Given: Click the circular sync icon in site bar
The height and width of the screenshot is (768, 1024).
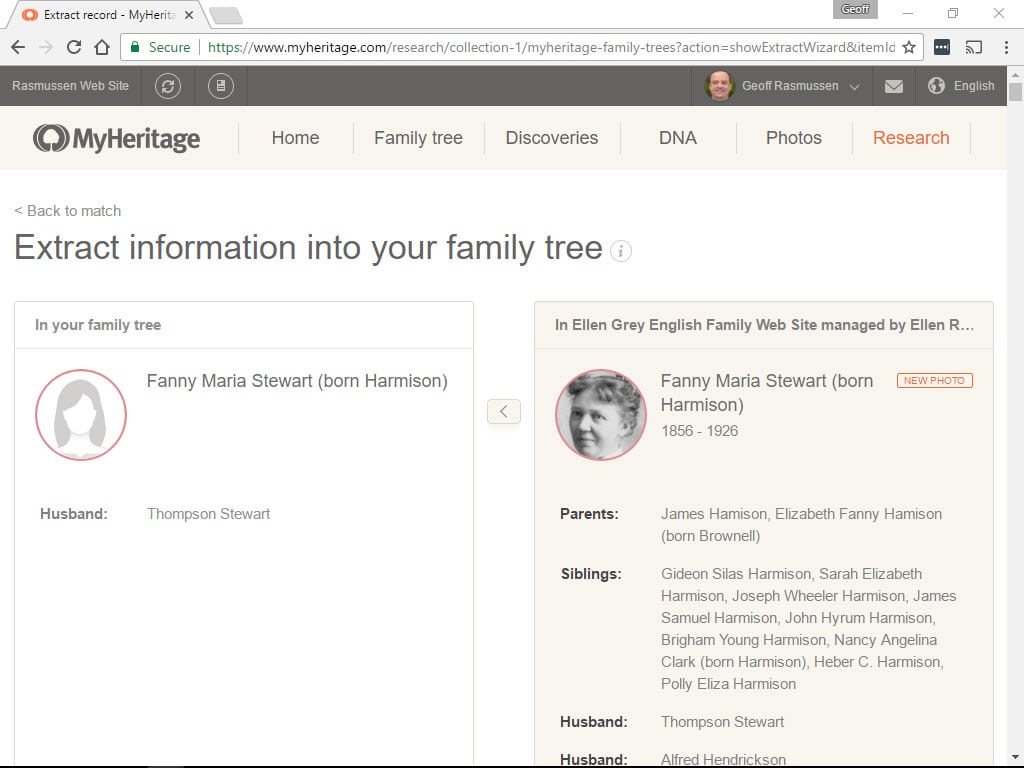Looking at the screenshot, I should click(168, 86).
